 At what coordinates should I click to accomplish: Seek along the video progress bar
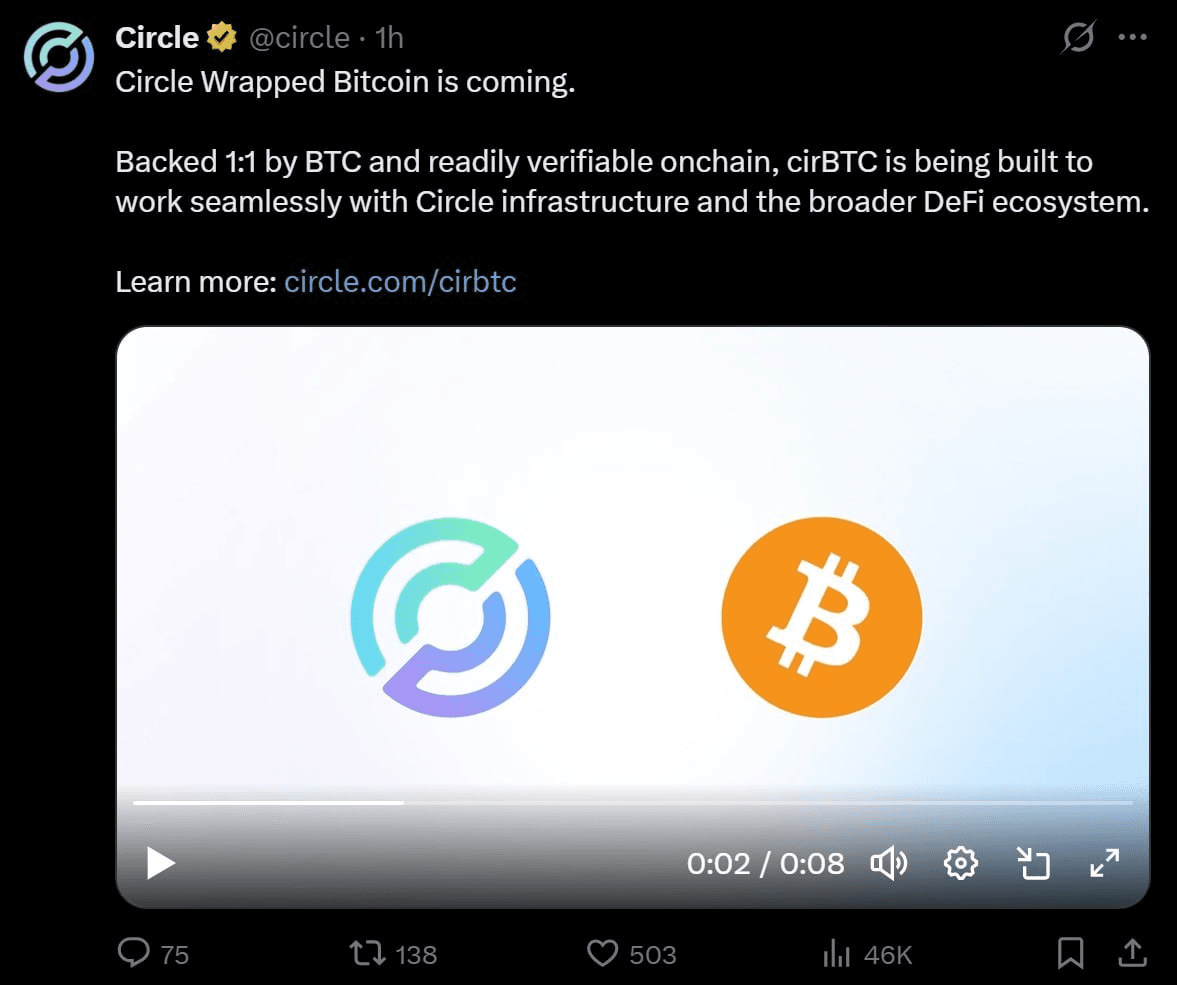(633, 803)
